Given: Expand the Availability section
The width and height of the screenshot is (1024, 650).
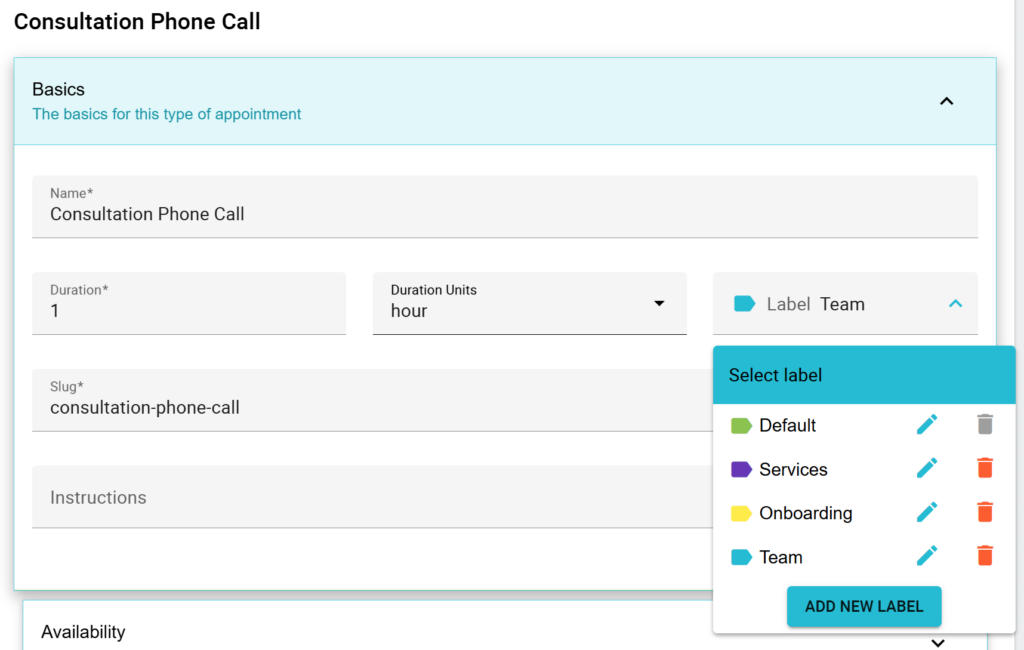Looking at the screenshot, I should click(937, 642).
